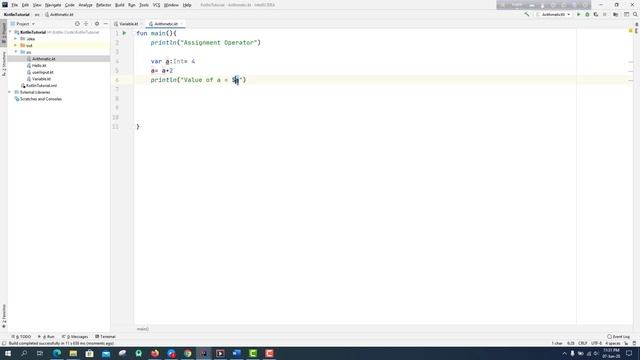
Task: Open Microsoft Edge from taskbar
Action: [x=57, y=353]
